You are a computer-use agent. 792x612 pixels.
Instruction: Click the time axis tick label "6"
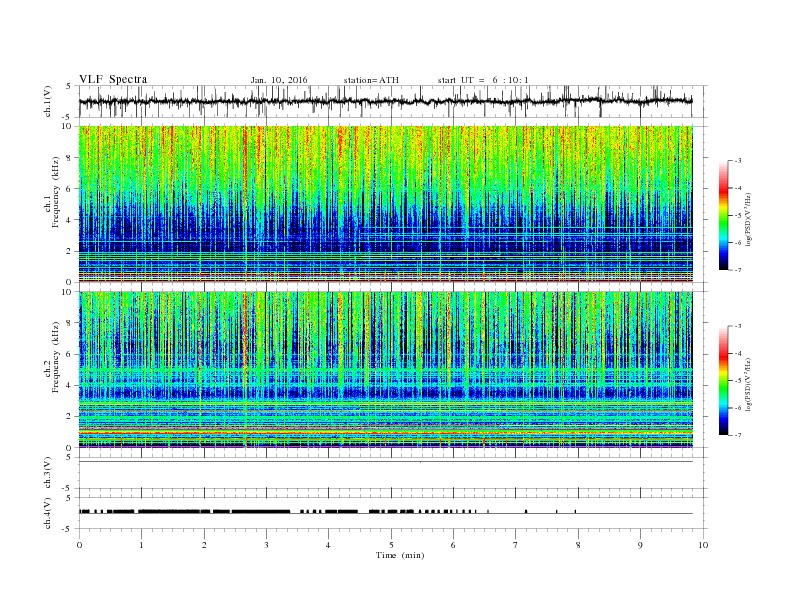453,545
